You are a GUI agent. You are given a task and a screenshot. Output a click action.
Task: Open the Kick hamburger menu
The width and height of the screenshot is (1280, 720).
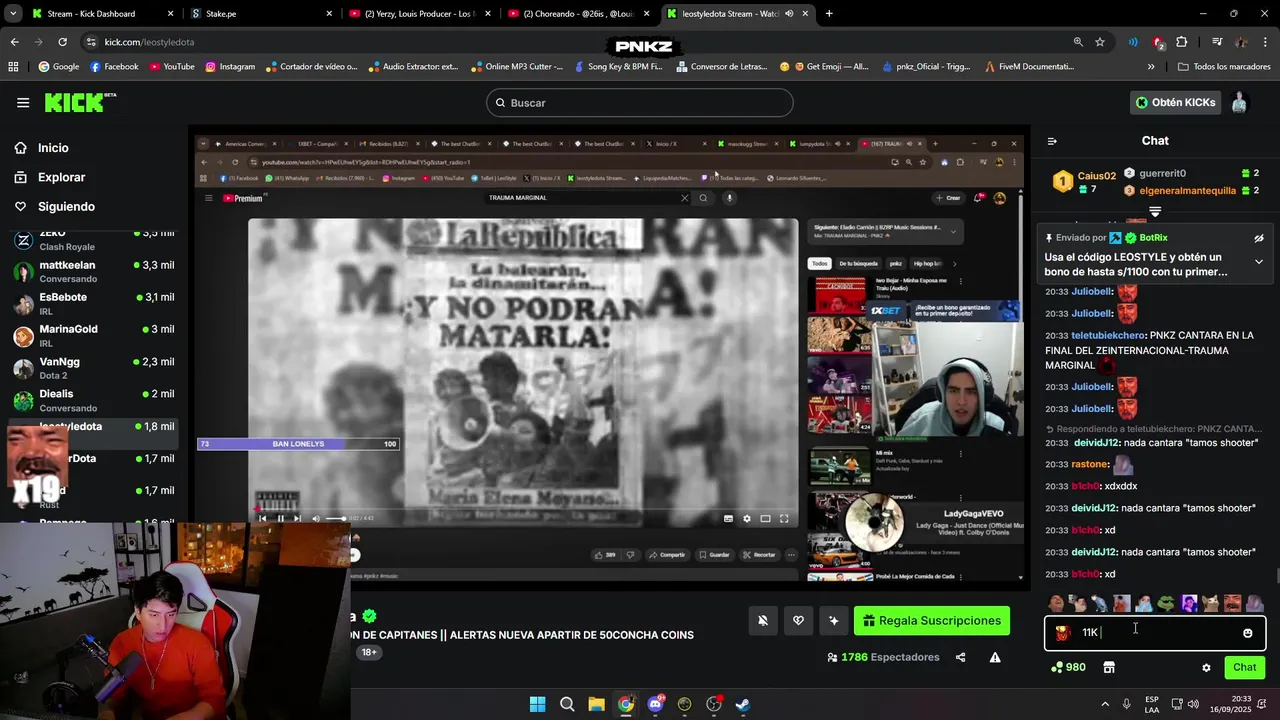tap(23, 102)
